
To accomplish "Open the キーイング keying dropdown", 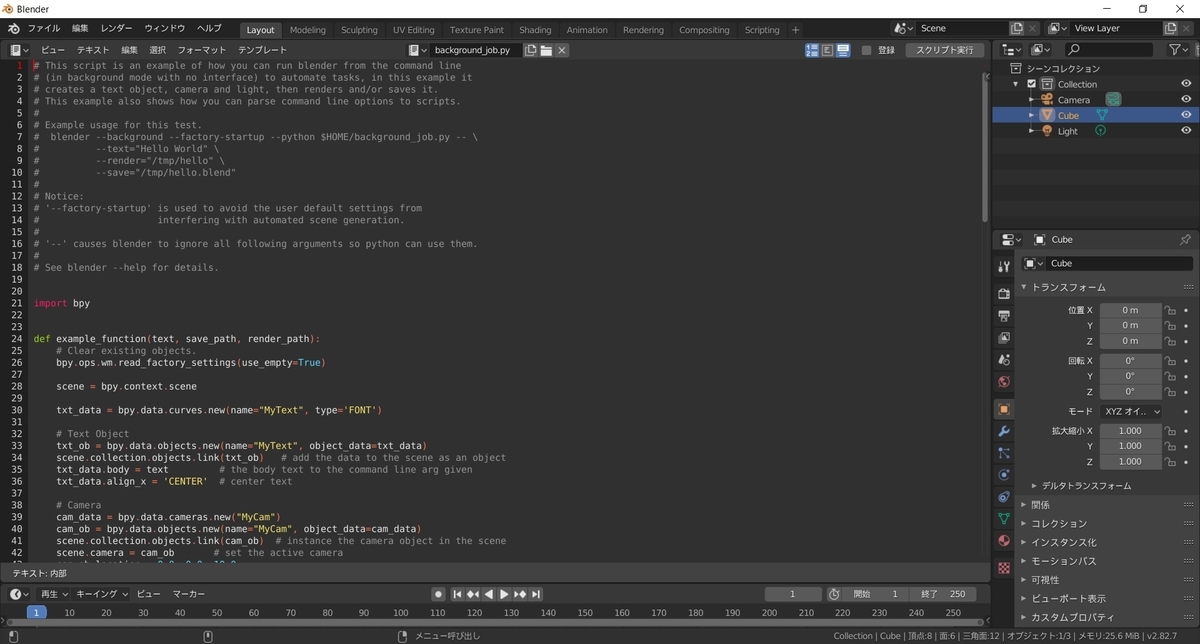I will click(x=102, y=594).
